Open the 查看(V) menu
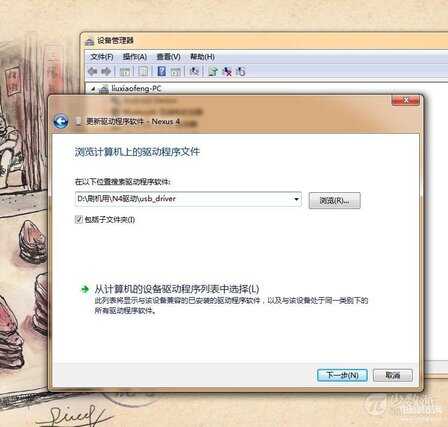Viewport: 448px width, 427px height. click(x=169, y=57)
